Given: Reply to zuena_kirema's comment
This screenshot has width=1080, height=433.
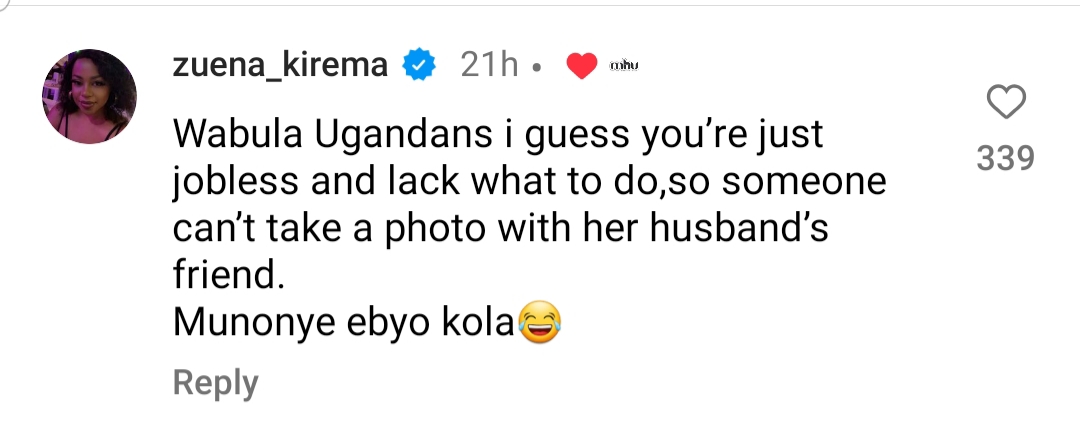Looking at the screenshot, I should tap(215, 383).
